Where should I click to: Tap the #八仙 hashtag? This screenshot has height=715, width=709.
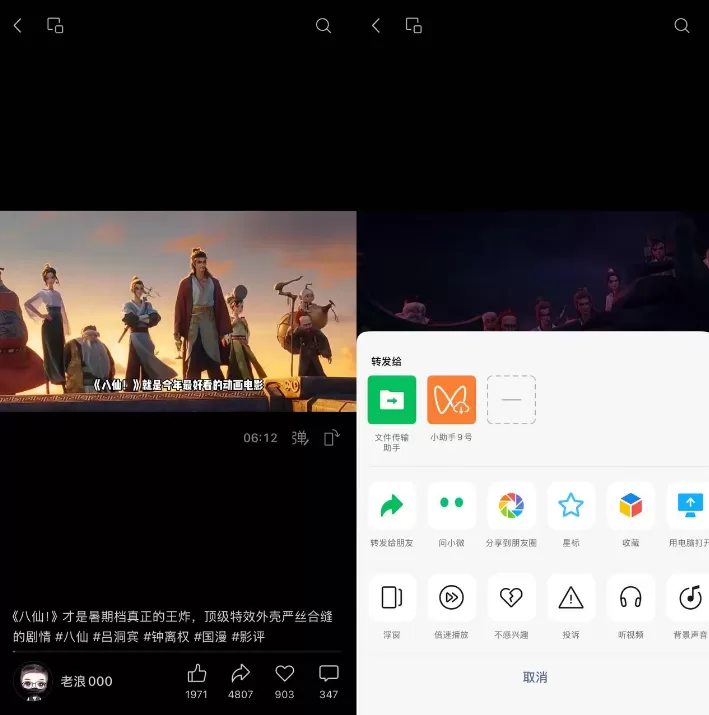(72, 637)
